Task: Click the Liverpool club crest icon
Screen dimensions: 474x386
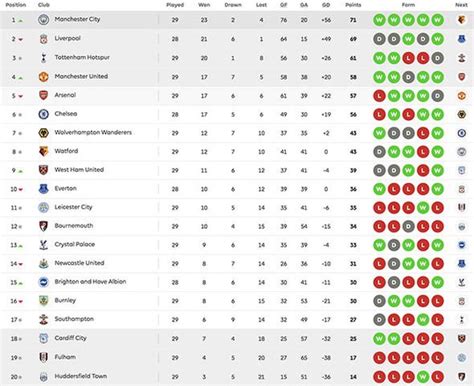Action: point(43,39)
